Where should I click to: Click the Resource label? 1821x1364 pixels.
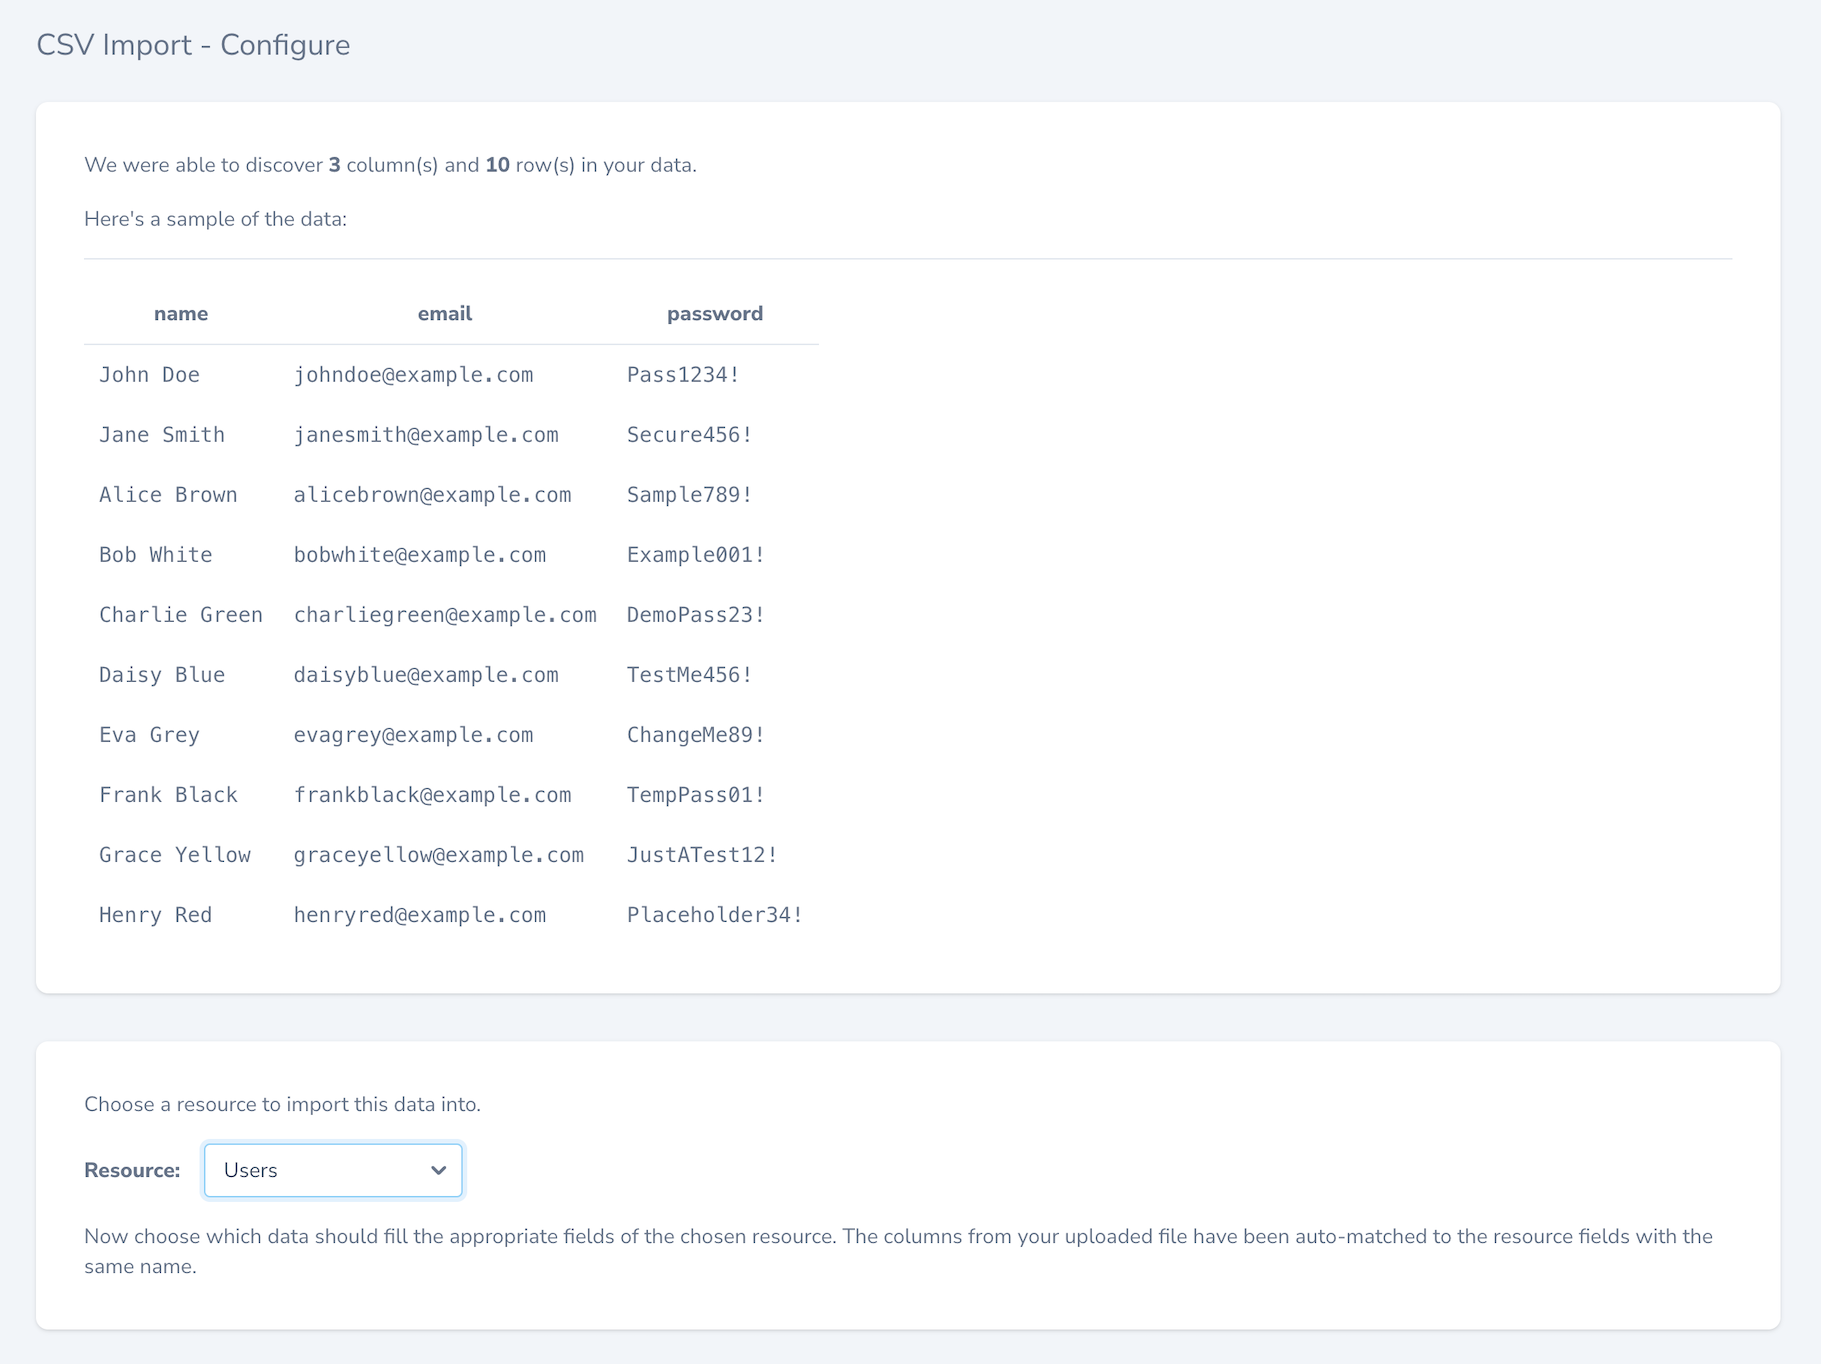coord(131,1169)
